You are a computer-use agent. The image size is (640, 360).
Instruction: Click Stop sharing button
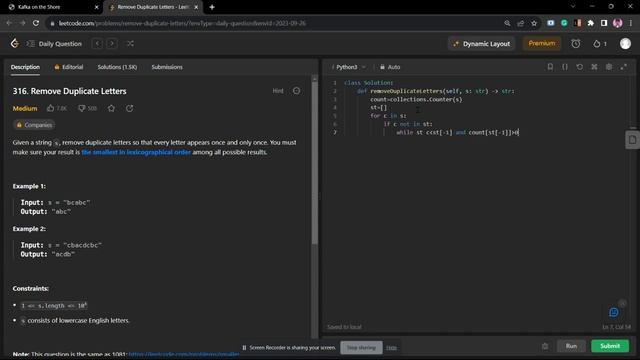tap(361, 348)
